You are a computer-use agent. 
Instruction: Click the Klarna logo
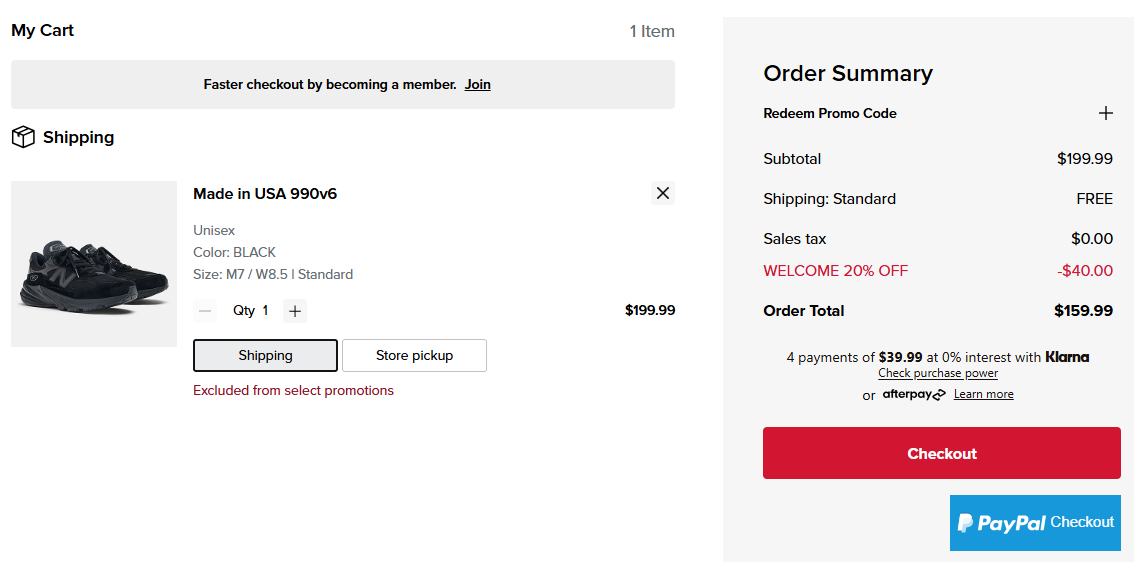tap(1067, 357)
